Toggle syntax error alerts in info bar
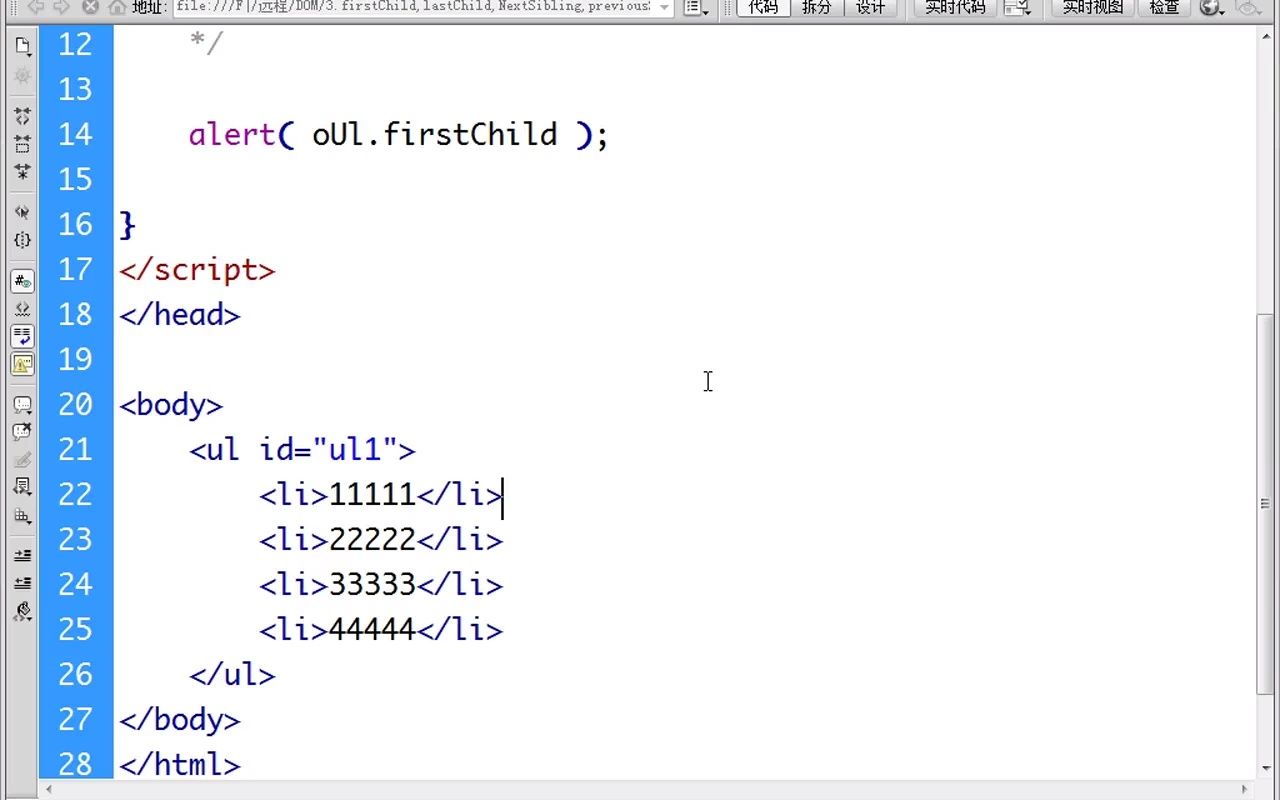 22,364
